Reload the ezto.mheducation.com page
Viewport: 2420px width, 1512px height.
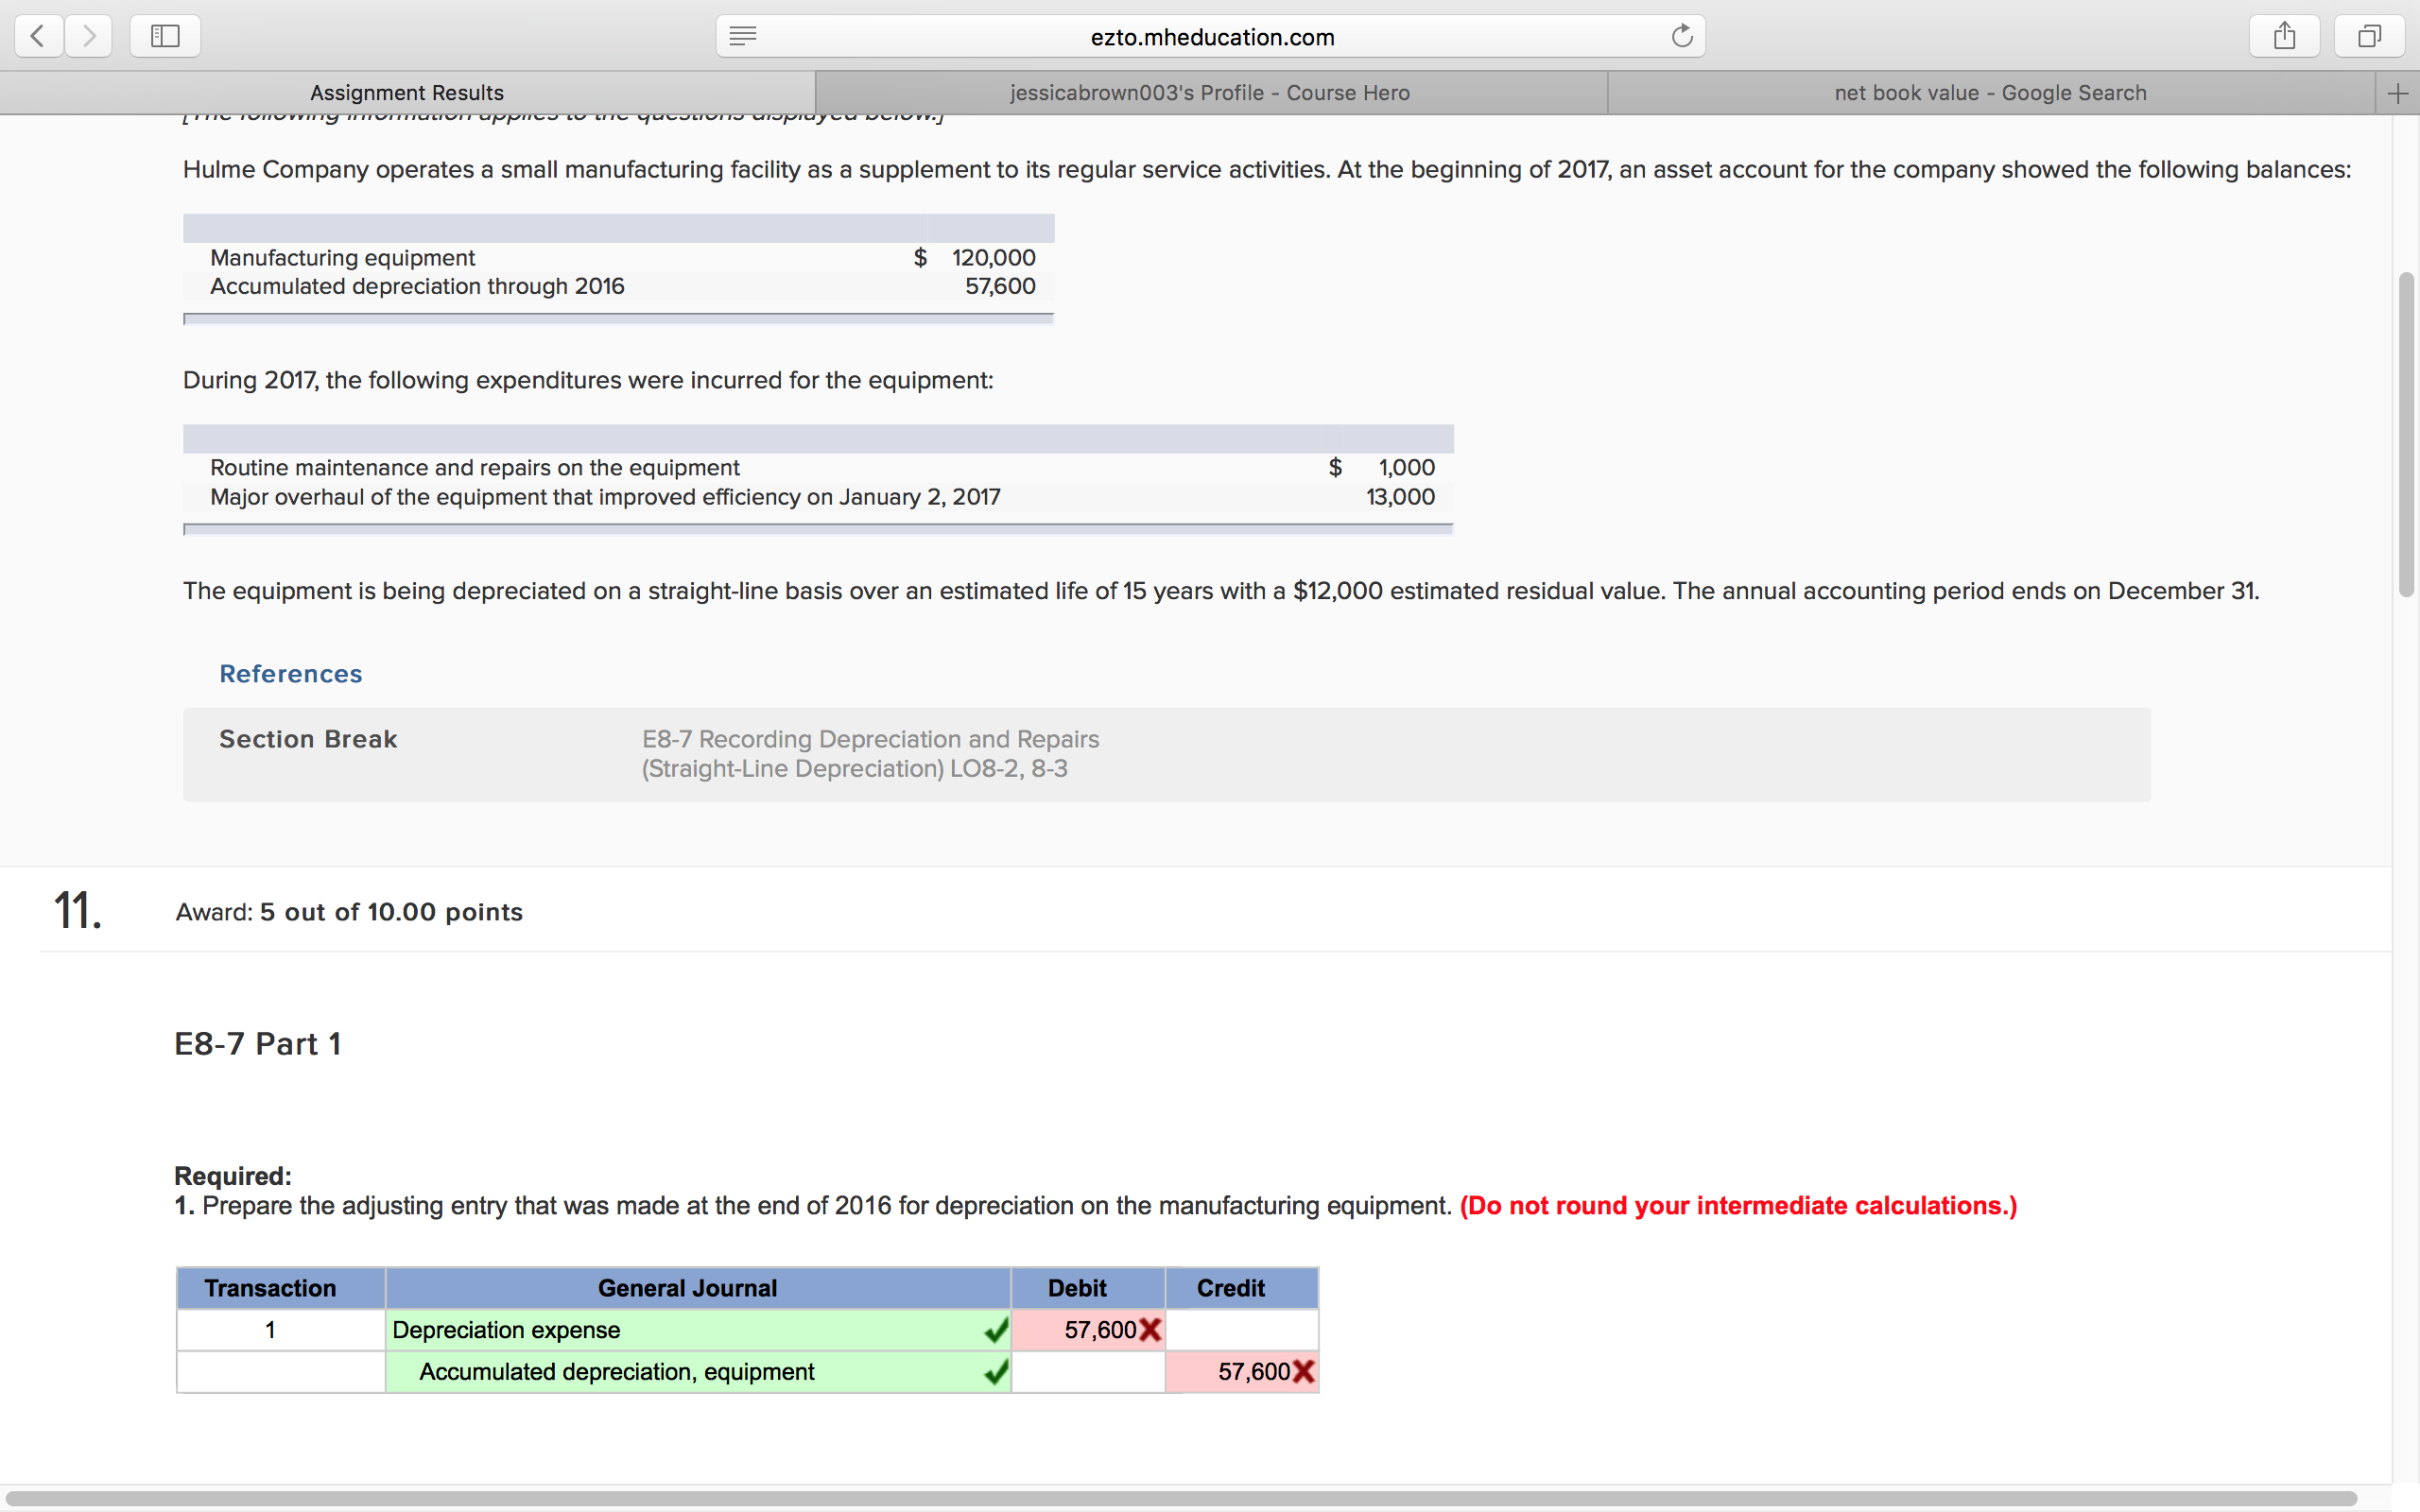tap(1682, 37)
